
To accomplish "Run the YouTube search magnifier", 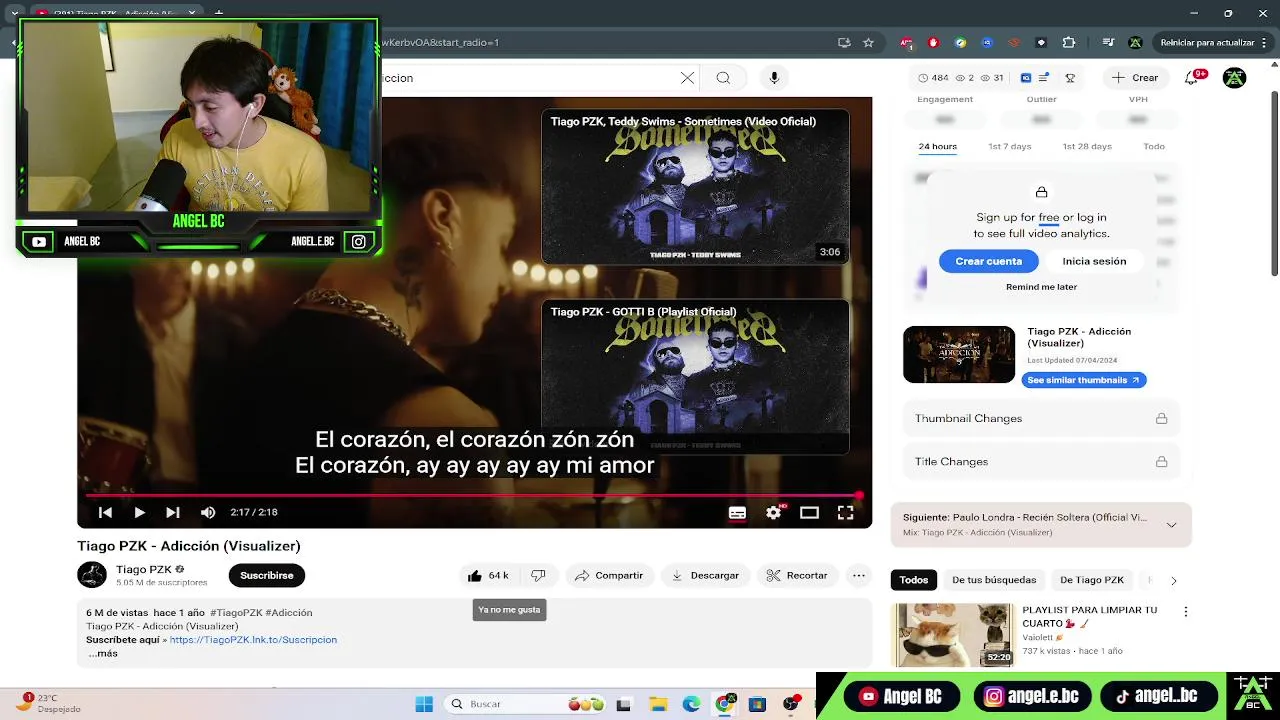I will coord(723,78).
